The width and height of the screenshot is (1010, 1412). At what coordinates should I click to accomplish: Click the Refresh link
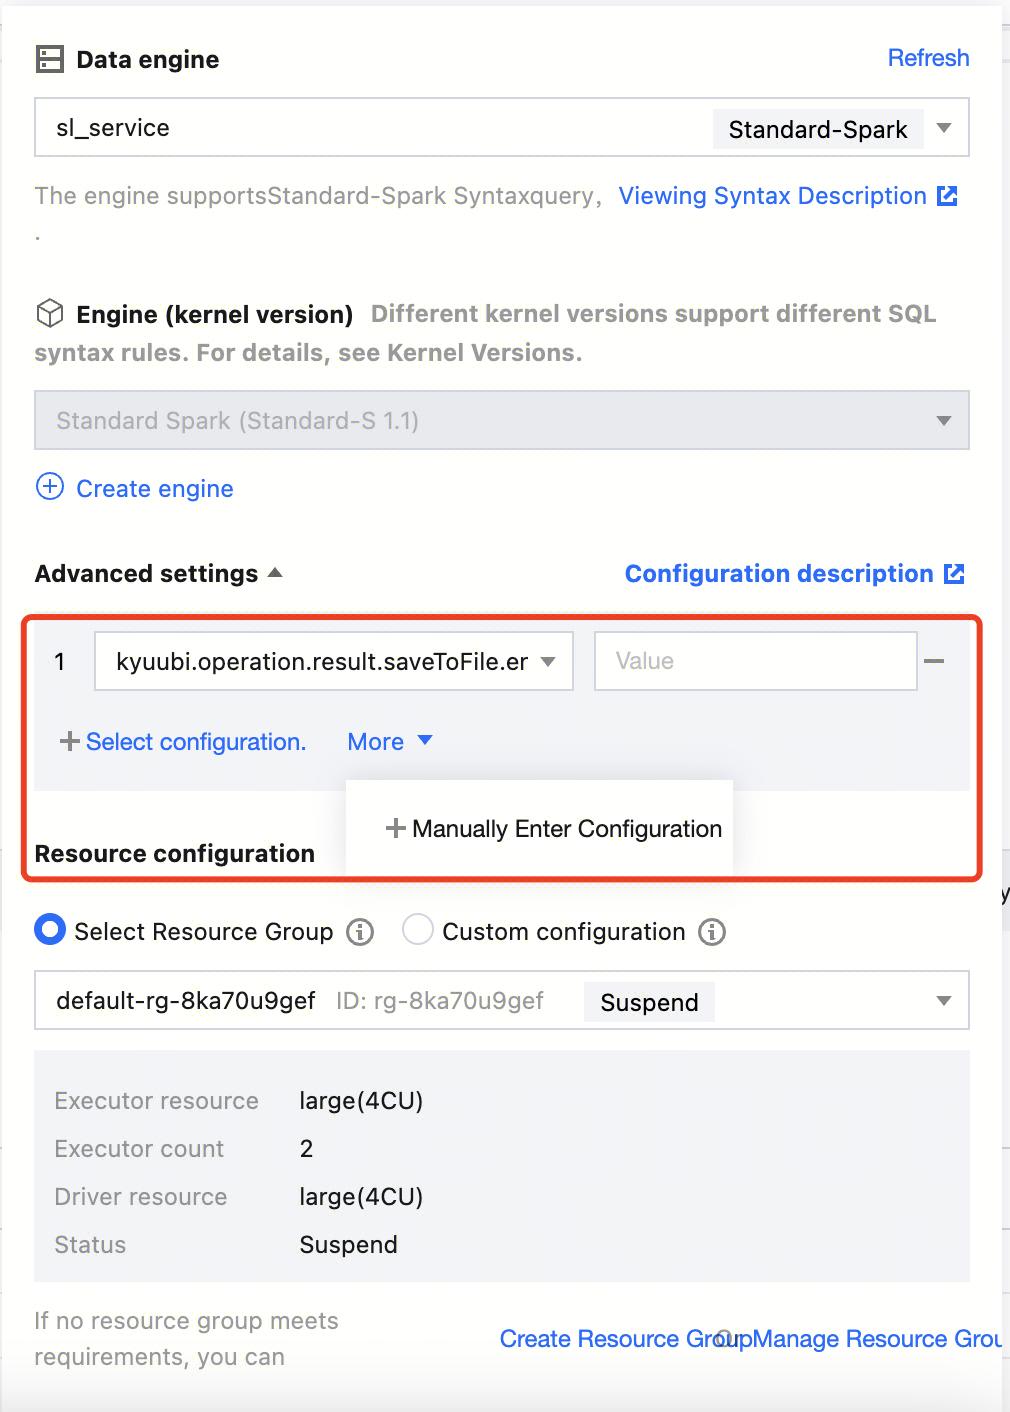tap(928, 58)
